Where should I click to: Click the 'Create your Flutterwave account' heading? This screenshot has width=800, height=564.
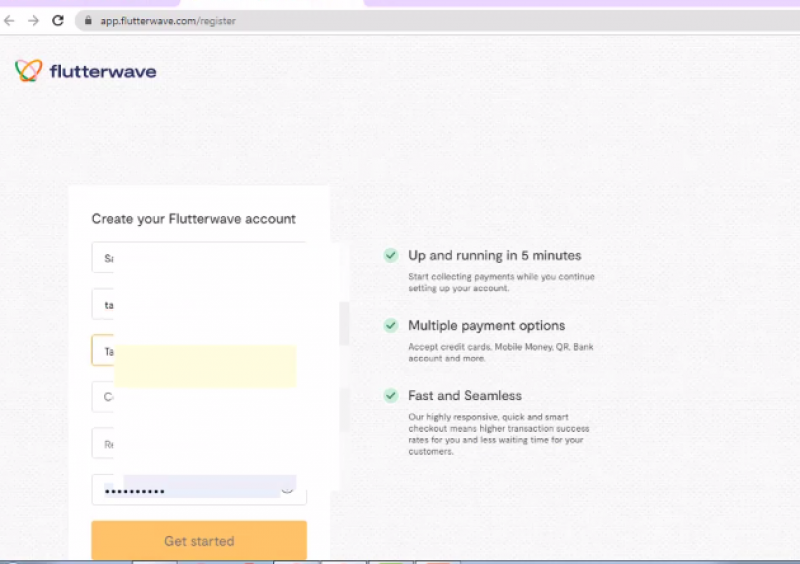click(194, 219)
